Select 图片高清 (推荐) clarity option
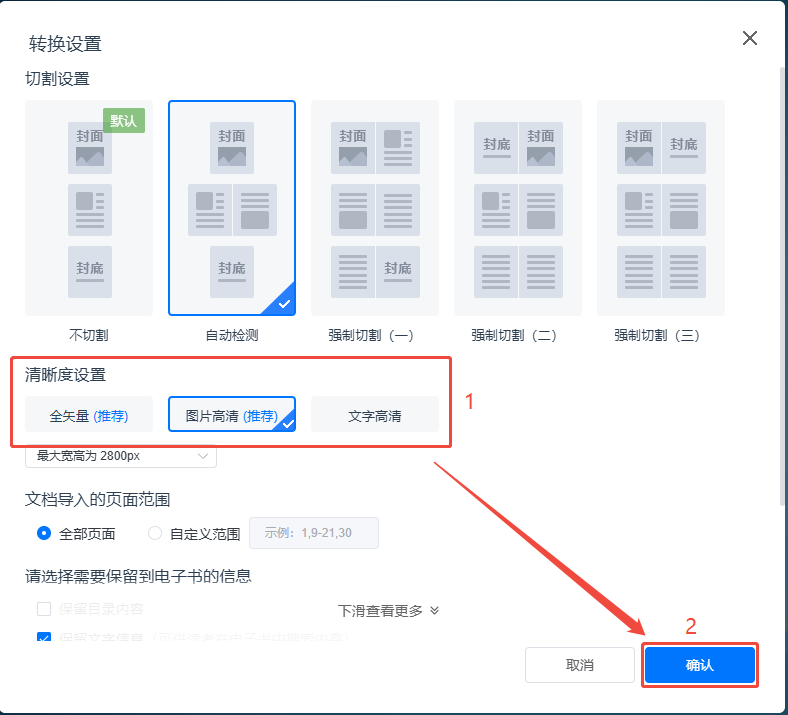 [x=232, y=415]
